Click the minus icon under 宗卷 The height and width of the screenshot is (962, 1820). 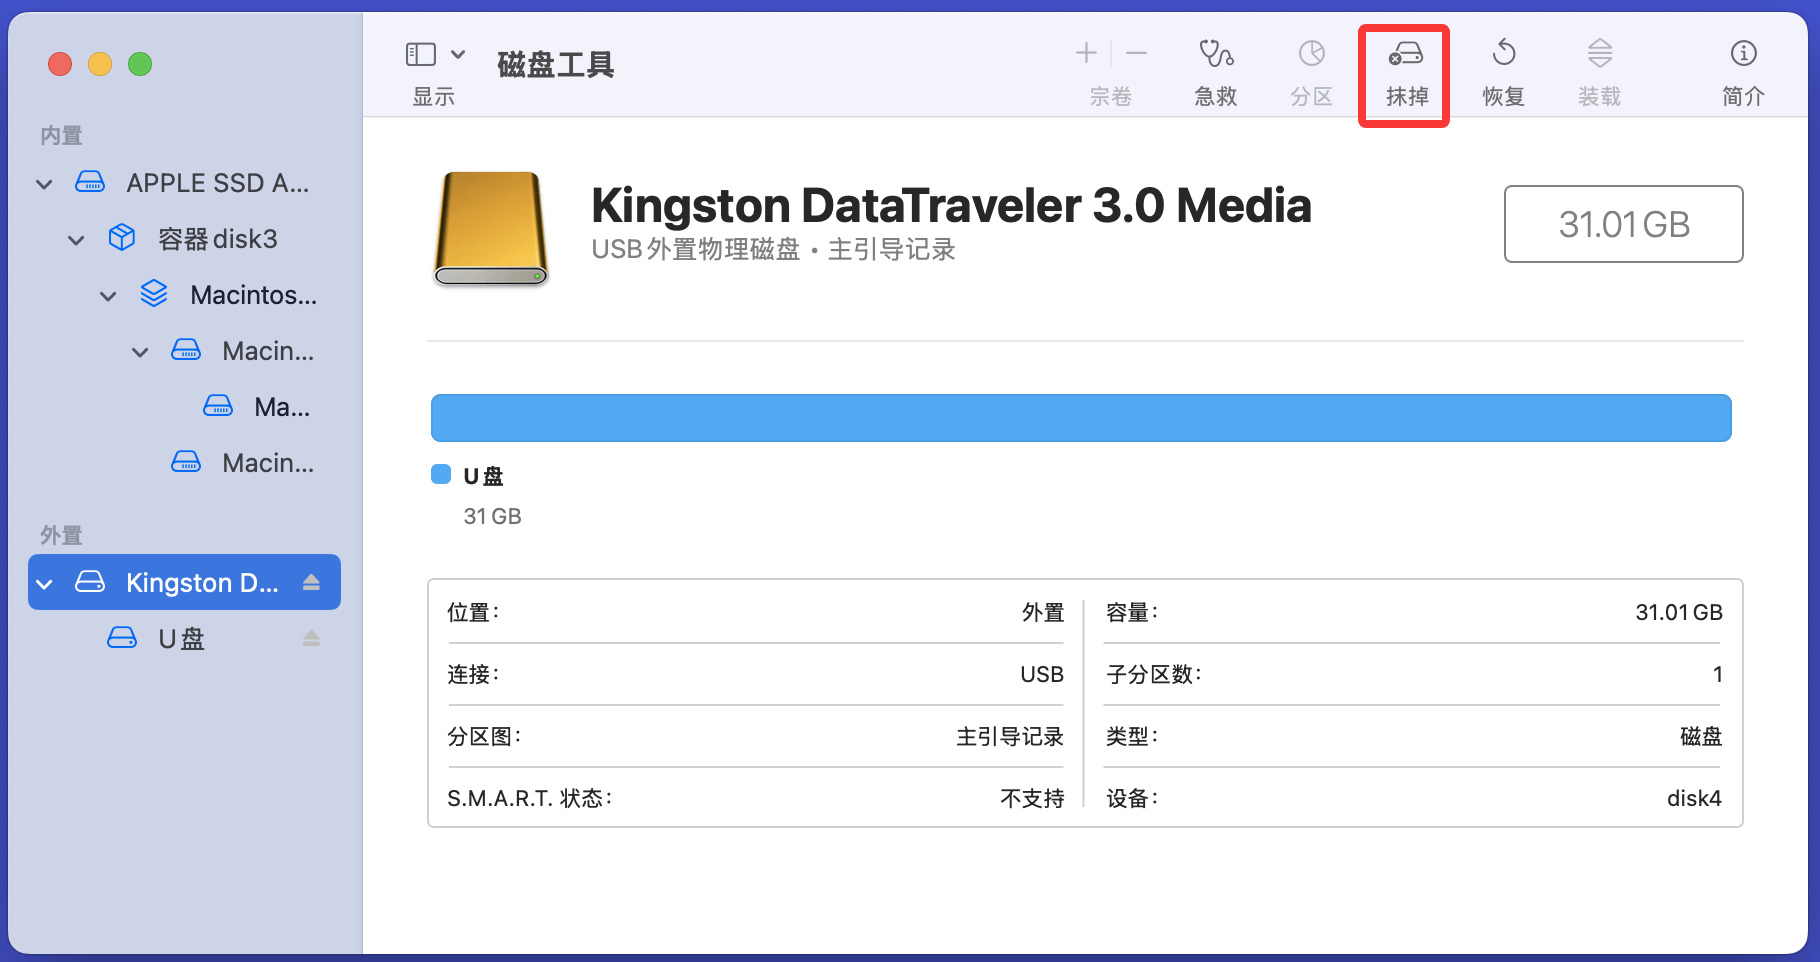1135,52
